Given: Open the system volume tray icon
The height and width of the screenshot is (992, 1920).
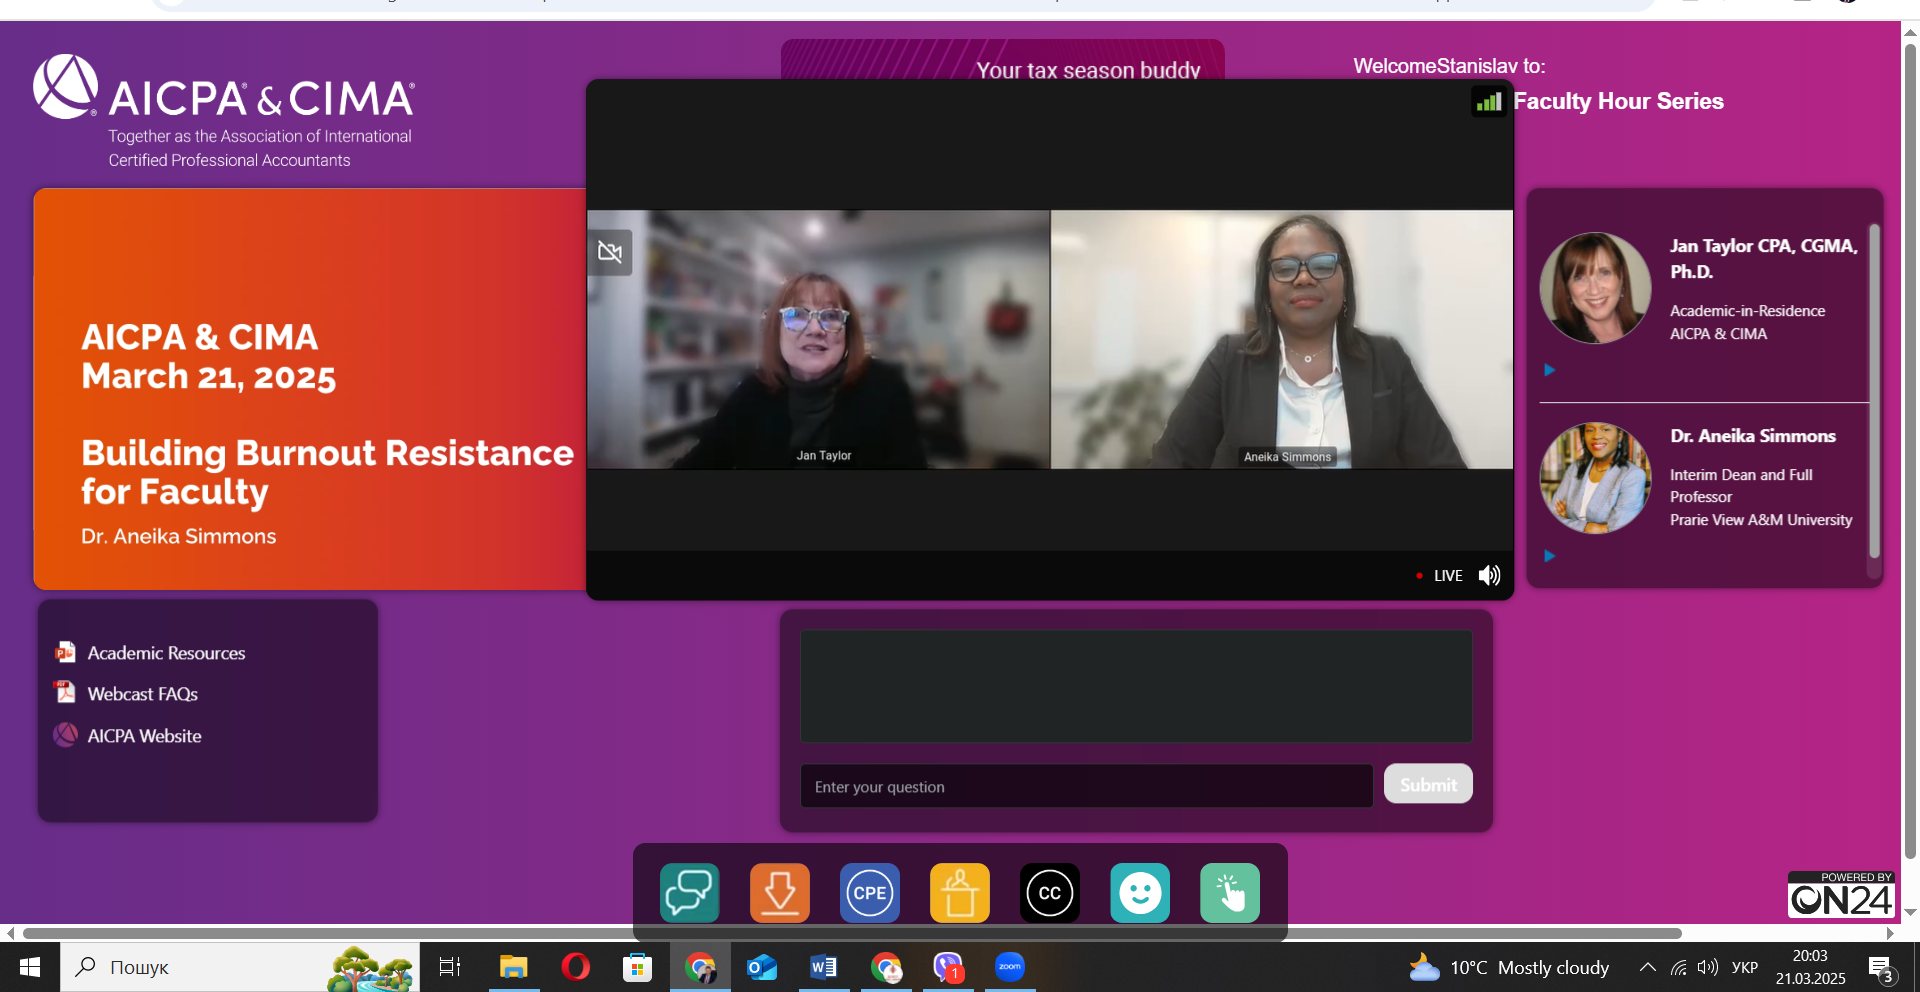Looking at the screenshot, I should (x=1708, y=967).
